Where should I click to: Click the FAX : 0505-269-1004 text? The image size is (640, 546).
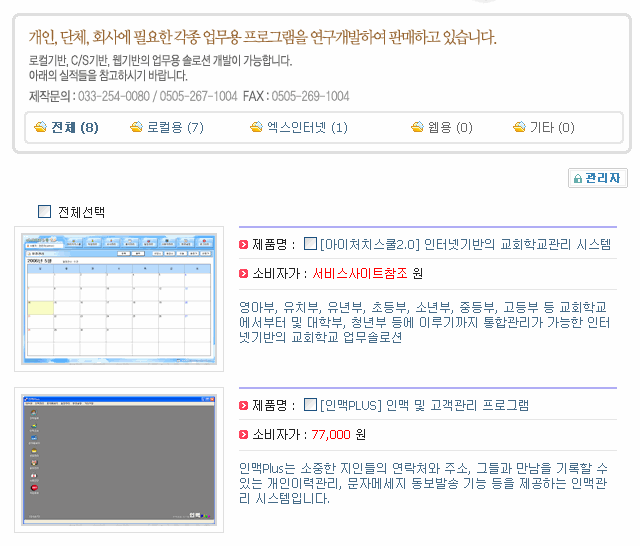click(x=296, y=96)
